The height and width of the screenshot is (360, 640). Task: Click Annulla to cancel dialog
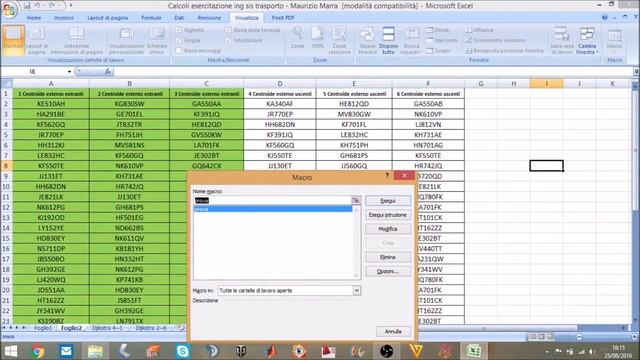(393, 331)
